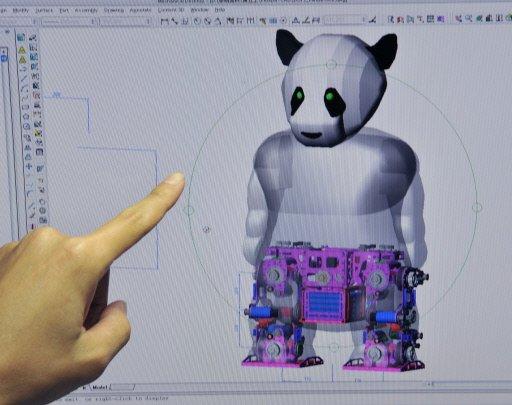Pick the circle drawing tool in left toolbar
Screen dimensions: 512x405
(26, 126)
